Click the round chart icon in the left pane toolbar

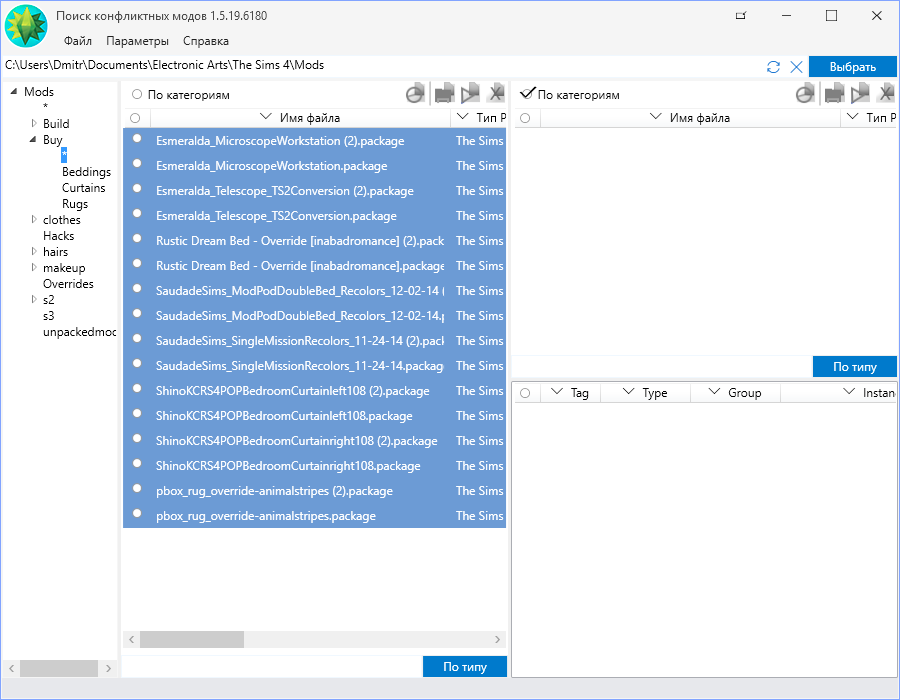pos(415,94)
